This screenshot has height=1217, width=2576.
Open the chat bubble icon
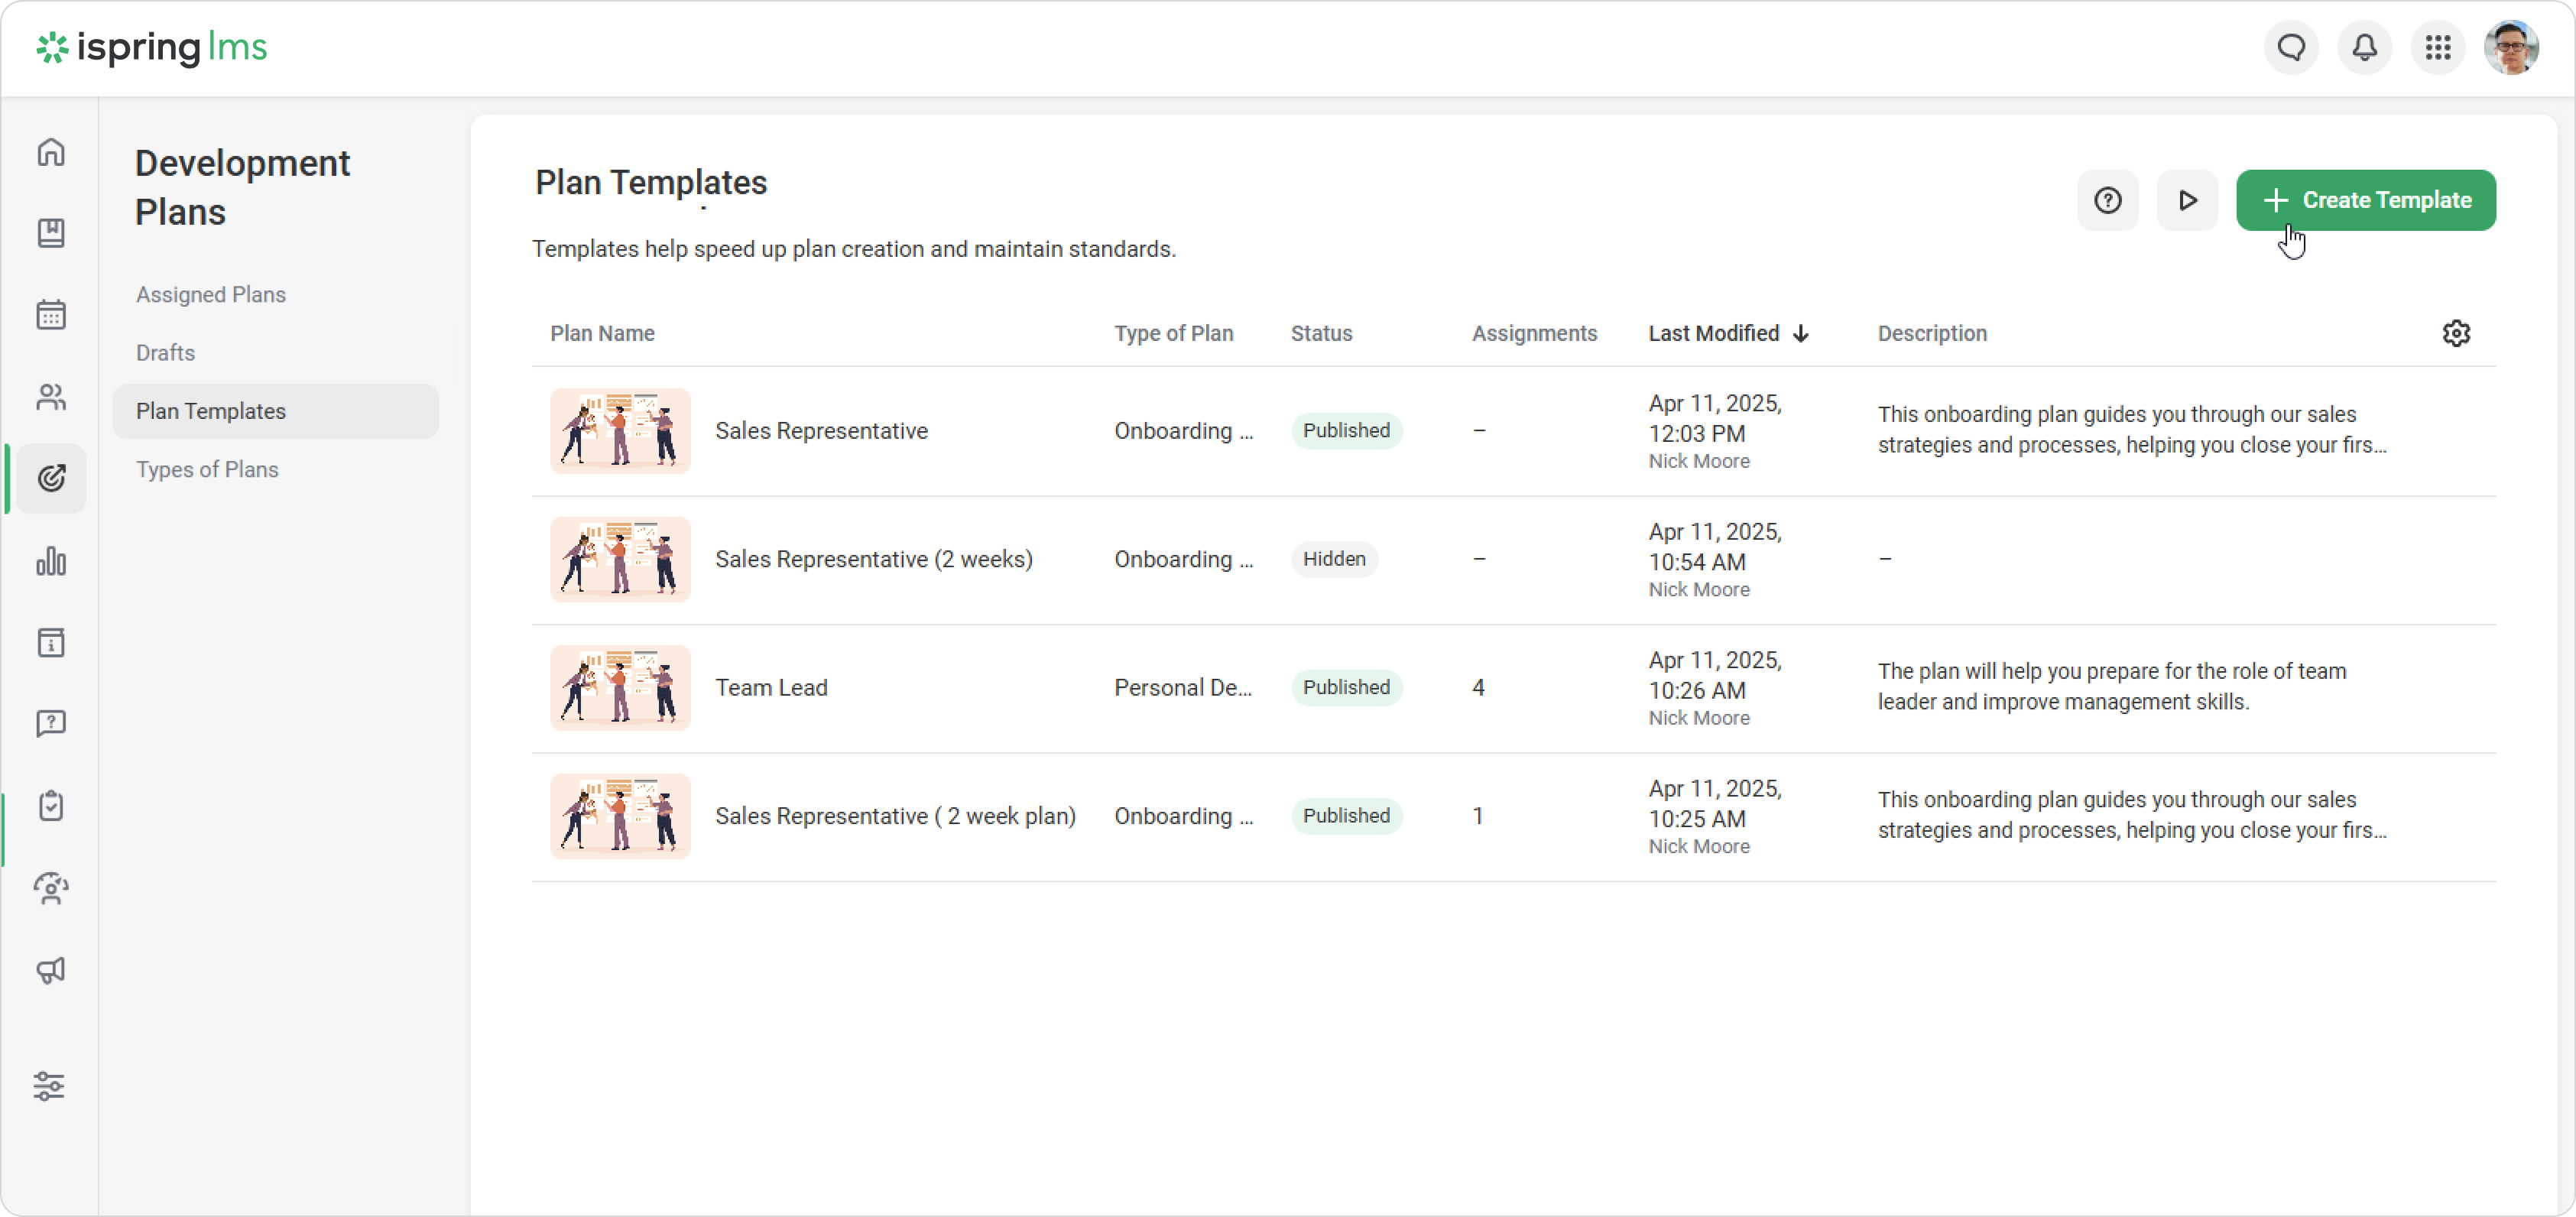(x=2291, y=47)
